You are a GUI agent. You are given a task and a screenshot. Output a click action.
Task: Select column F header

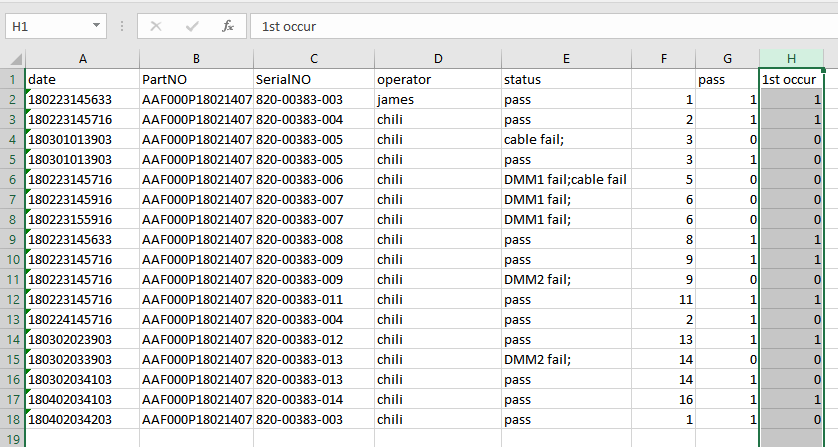pyautogui.click(x=663, y=59)
